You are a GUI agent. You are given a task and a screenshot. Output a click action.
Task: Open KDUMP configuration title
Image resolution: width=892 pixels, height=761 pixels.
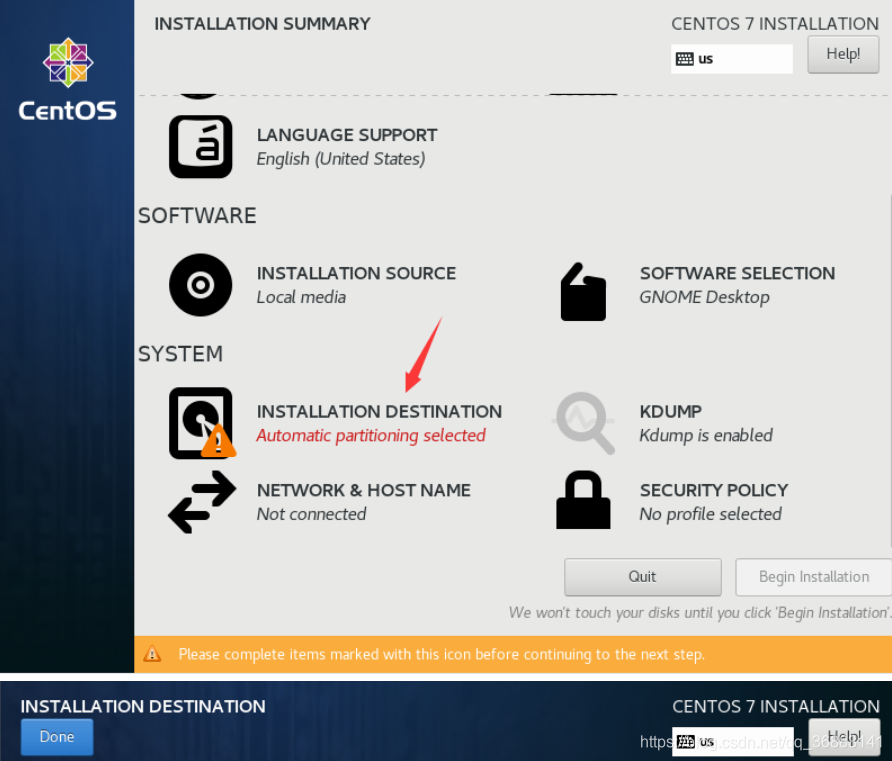click(671, 411)
